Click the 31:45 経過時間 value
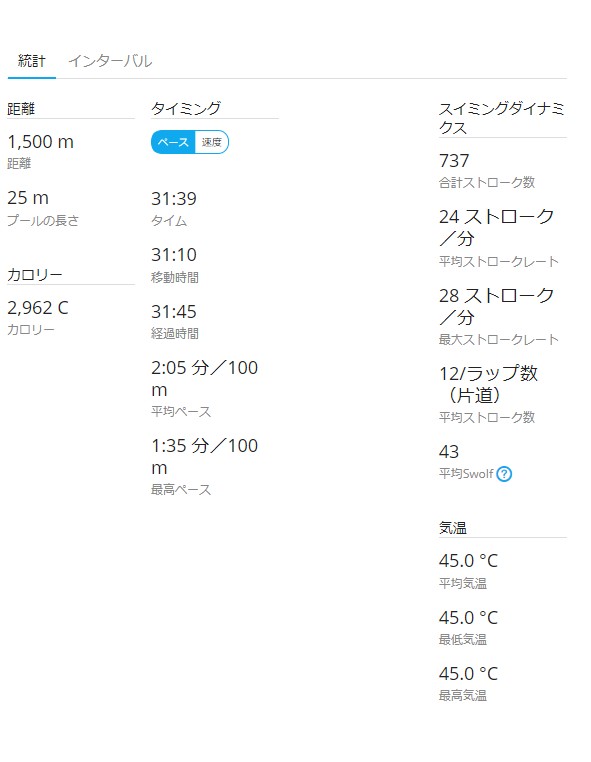This screenshot has width=591, height=762. pos(174,312)
